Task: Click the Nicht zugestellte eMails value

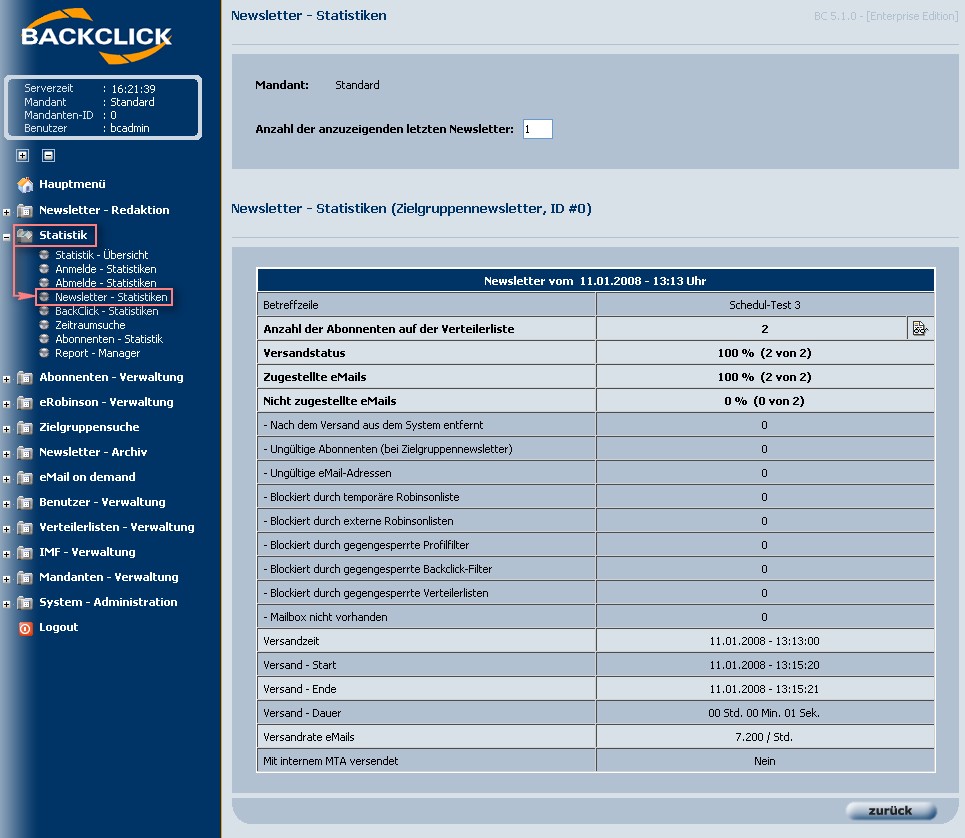Action: (x=764, y=401)
